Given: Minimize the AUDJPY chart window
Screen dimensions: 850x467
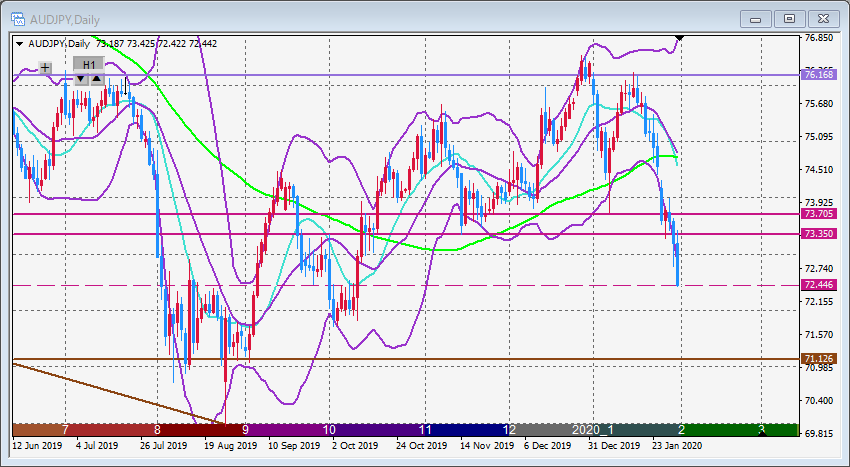Looking at the screenshot, I should tap(755, 20).
